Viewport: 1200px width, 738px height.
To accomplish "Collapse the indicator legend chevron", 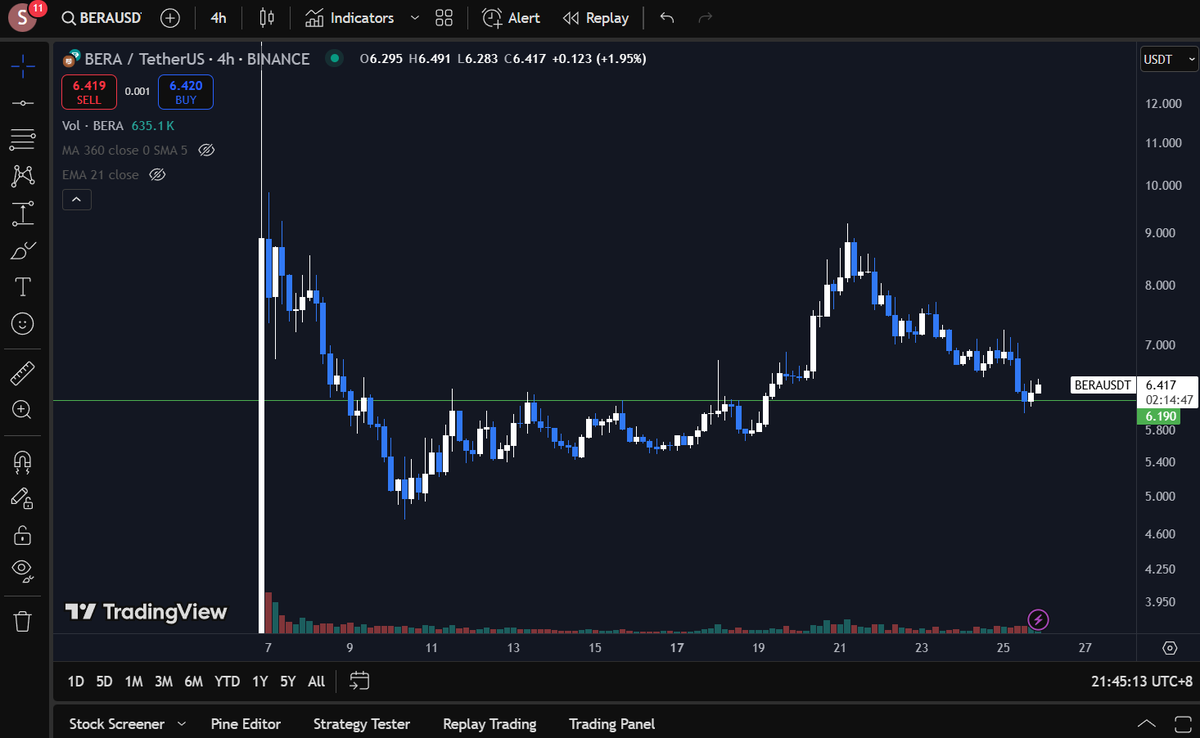I will tap(77, 200).
